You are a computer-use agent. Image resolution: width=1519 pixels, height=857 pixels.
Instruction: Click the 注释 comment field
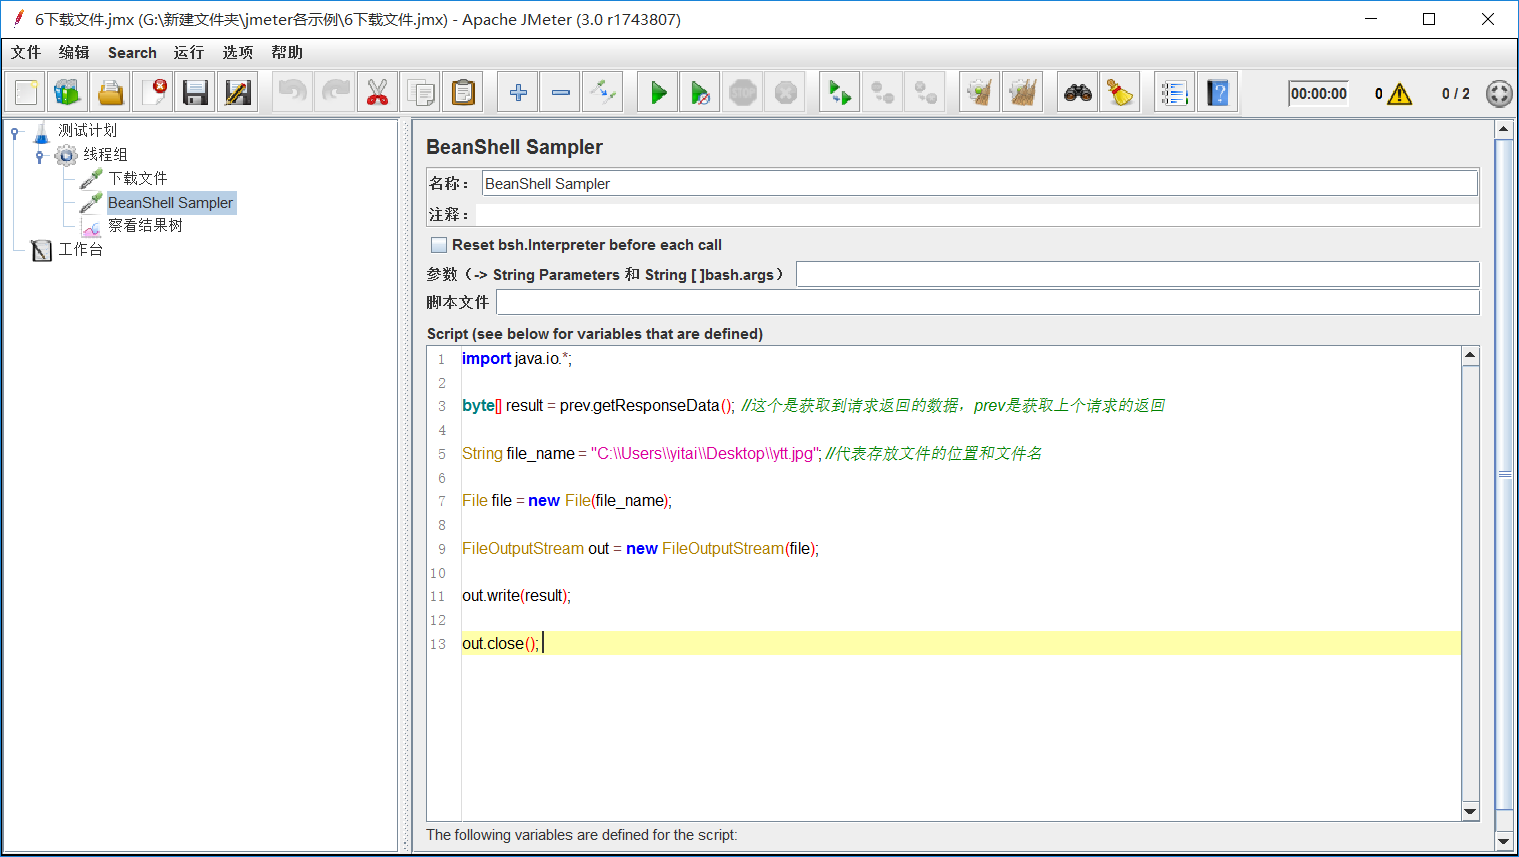point(977,214)
